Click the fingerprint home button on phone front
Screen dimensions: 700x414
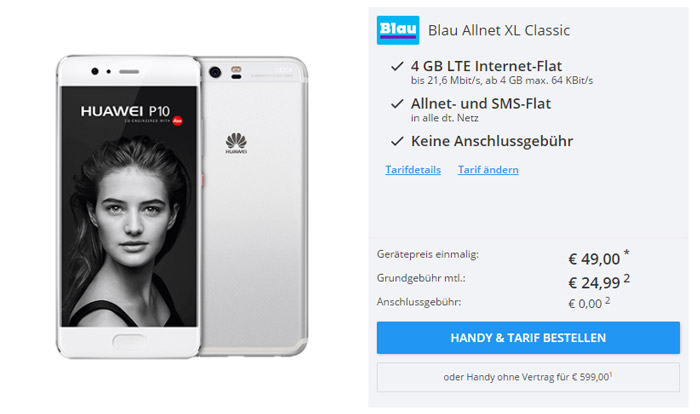tap(129, 342)
